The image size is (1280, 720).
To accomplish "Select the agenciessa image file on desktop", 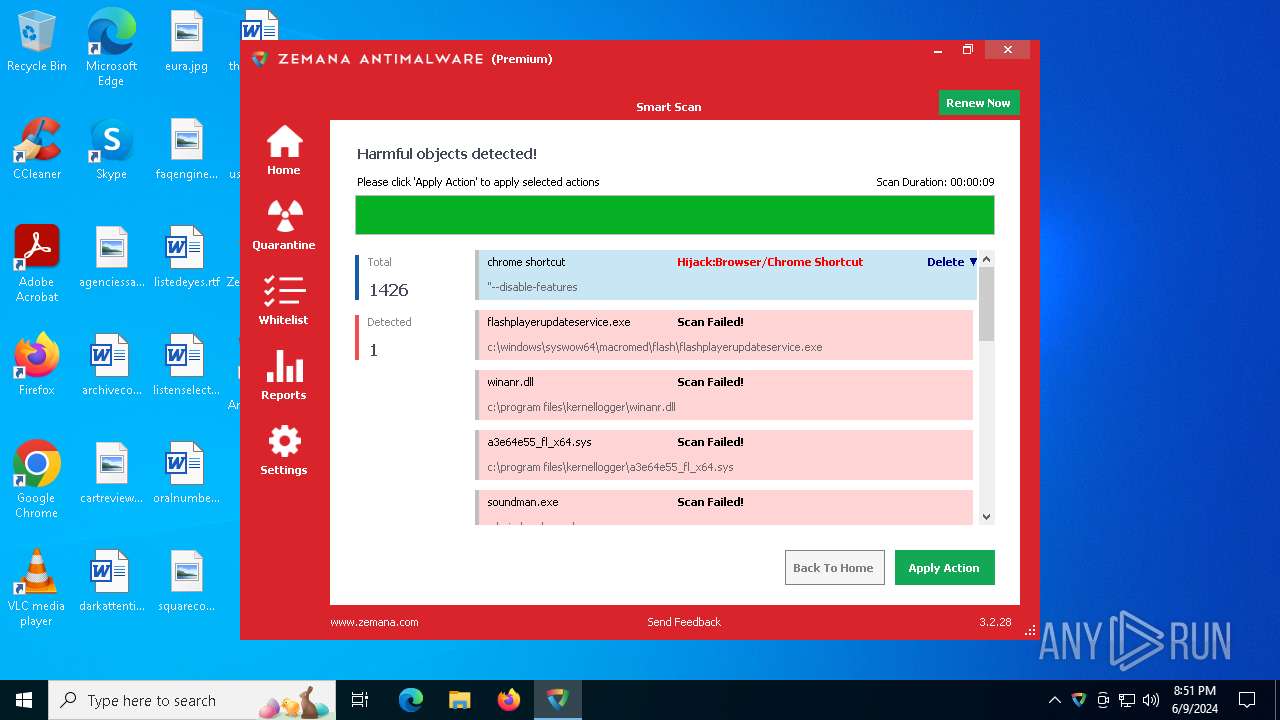I will [111, 258].
